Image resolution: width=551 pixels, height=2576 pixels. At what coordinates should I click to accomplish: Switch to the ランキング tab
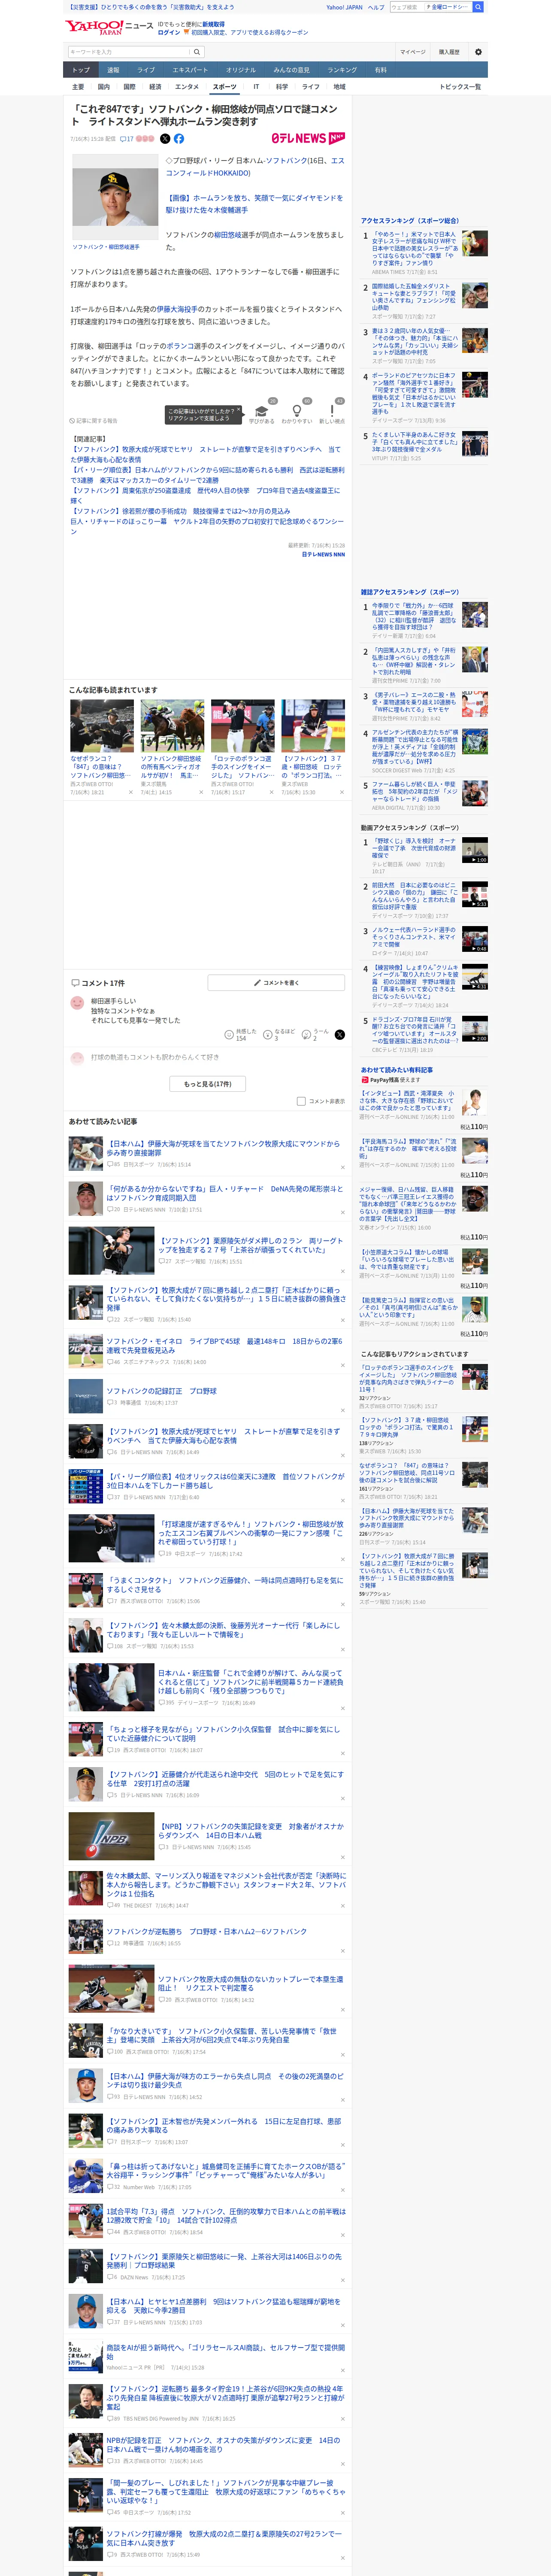pyautogui.click(x=342, y=70)
